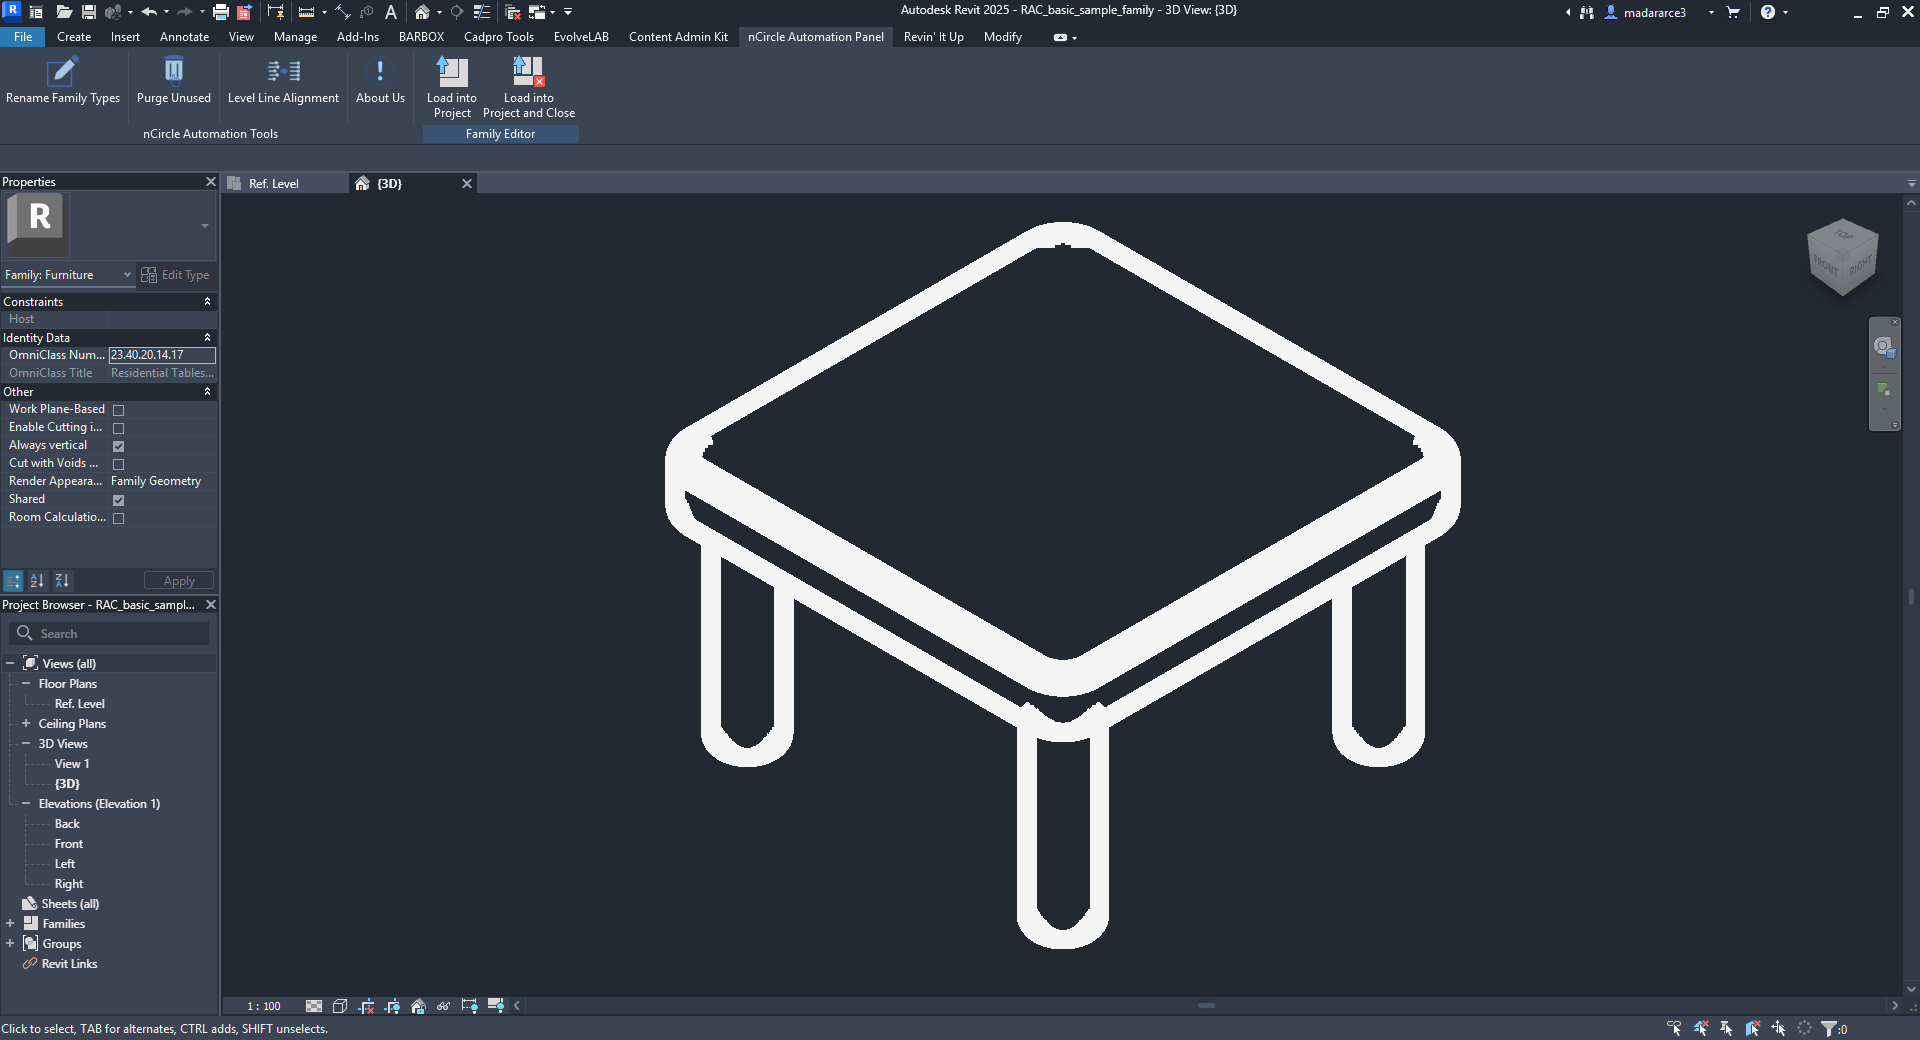Click the Edit Type button
Screen dimensions: 1920x1040
click(176, 275)
